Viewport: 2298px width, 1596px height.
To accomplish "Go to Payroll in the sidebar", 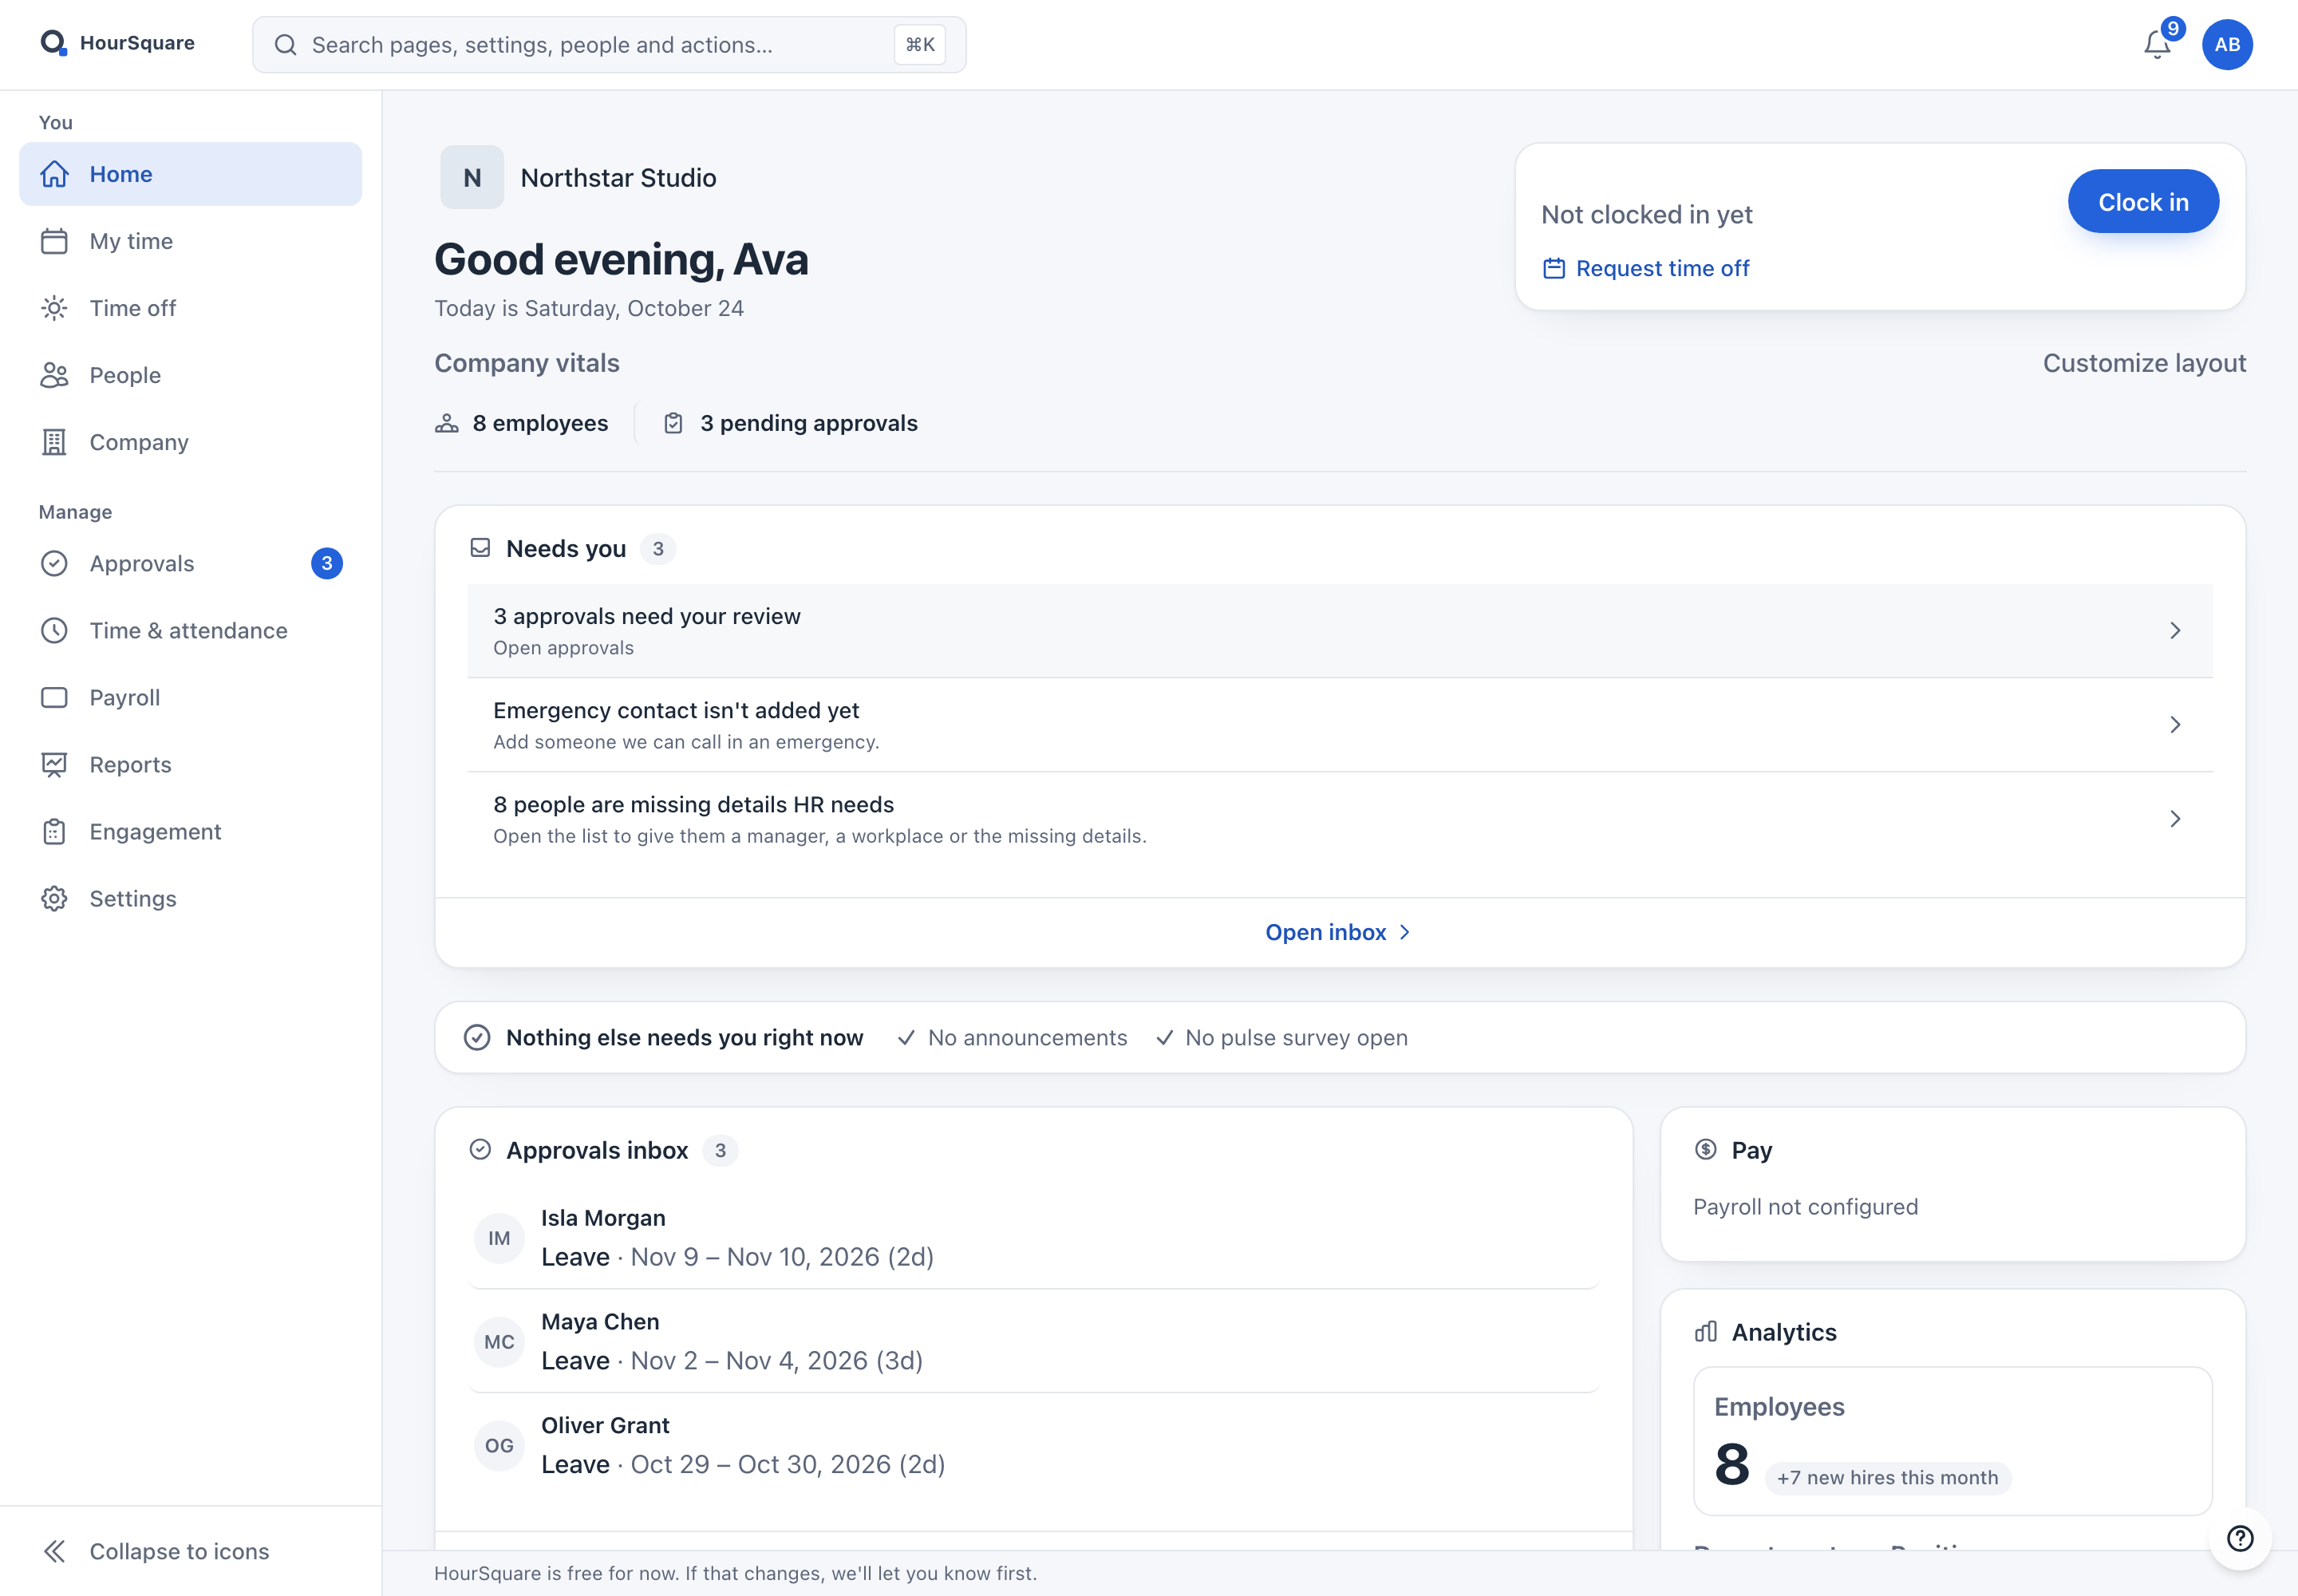I will point(190,697).
